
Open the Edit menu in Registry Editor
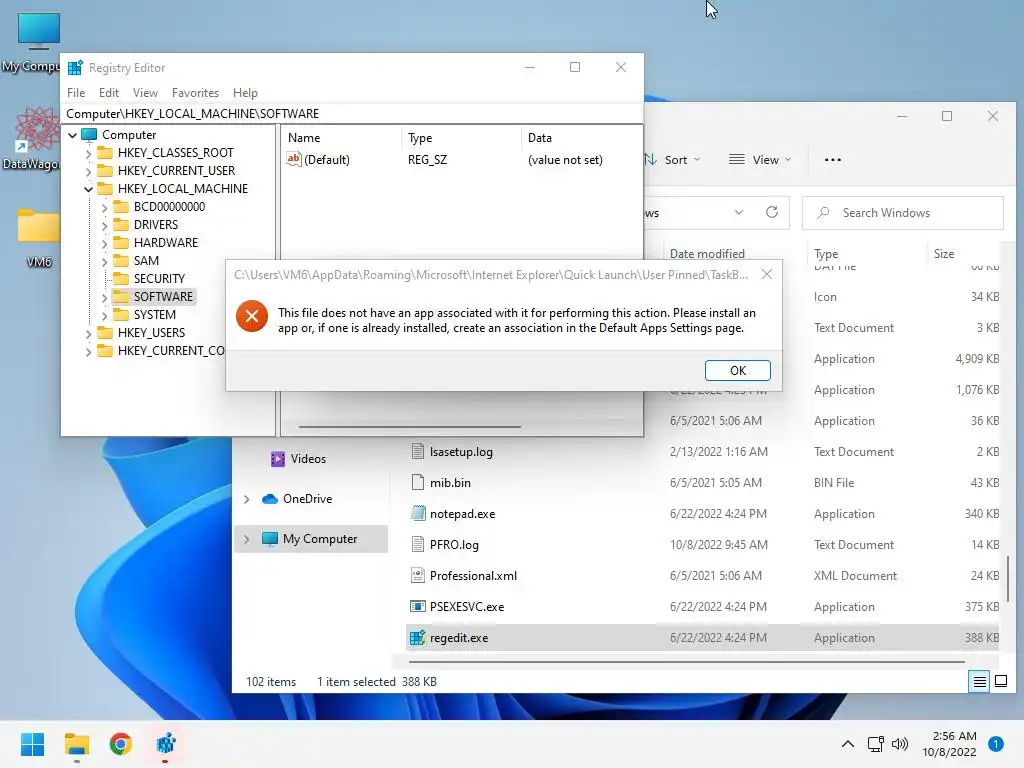pos(108,93)
